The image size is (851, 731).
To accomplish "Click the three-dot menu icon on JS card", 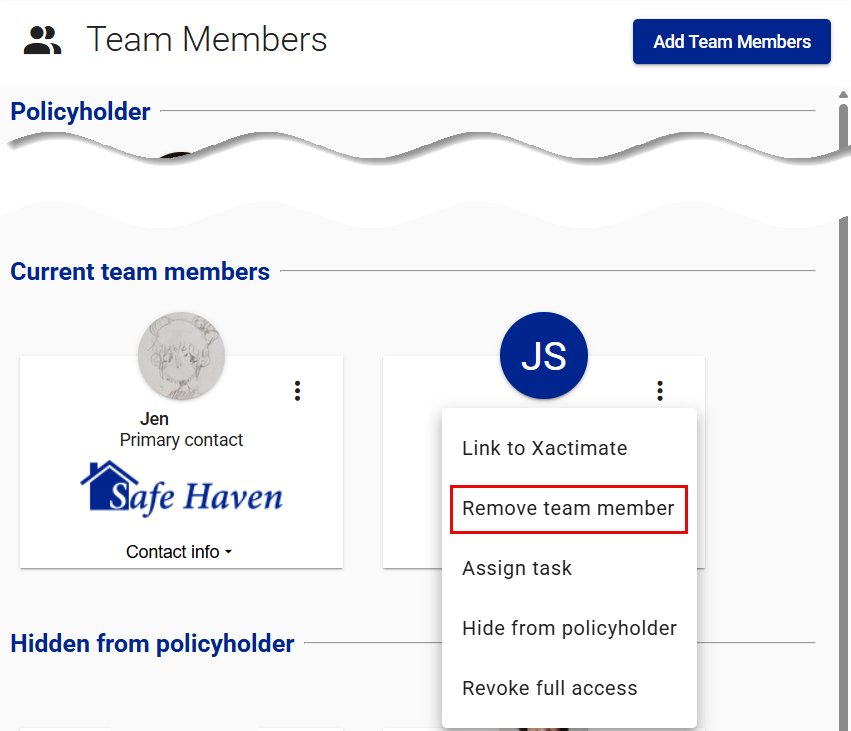I will 659,391.
